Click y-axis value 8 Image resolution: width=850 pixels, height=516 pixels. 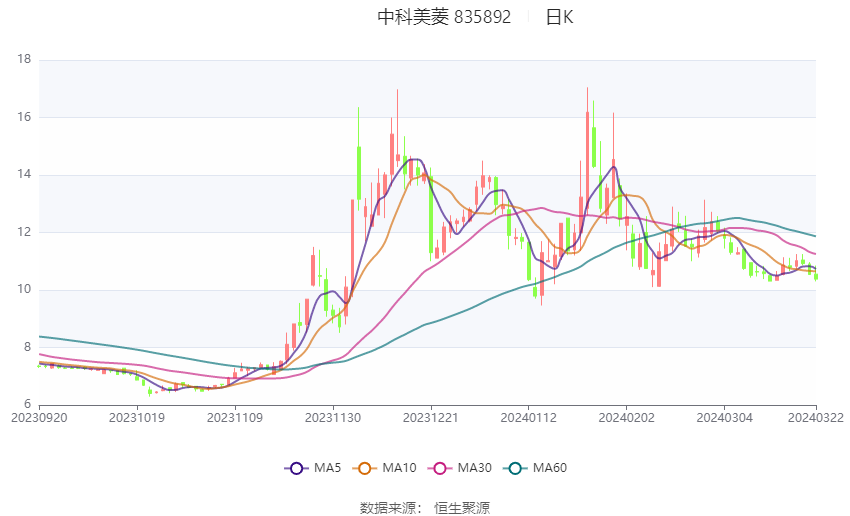pos(28,347)
